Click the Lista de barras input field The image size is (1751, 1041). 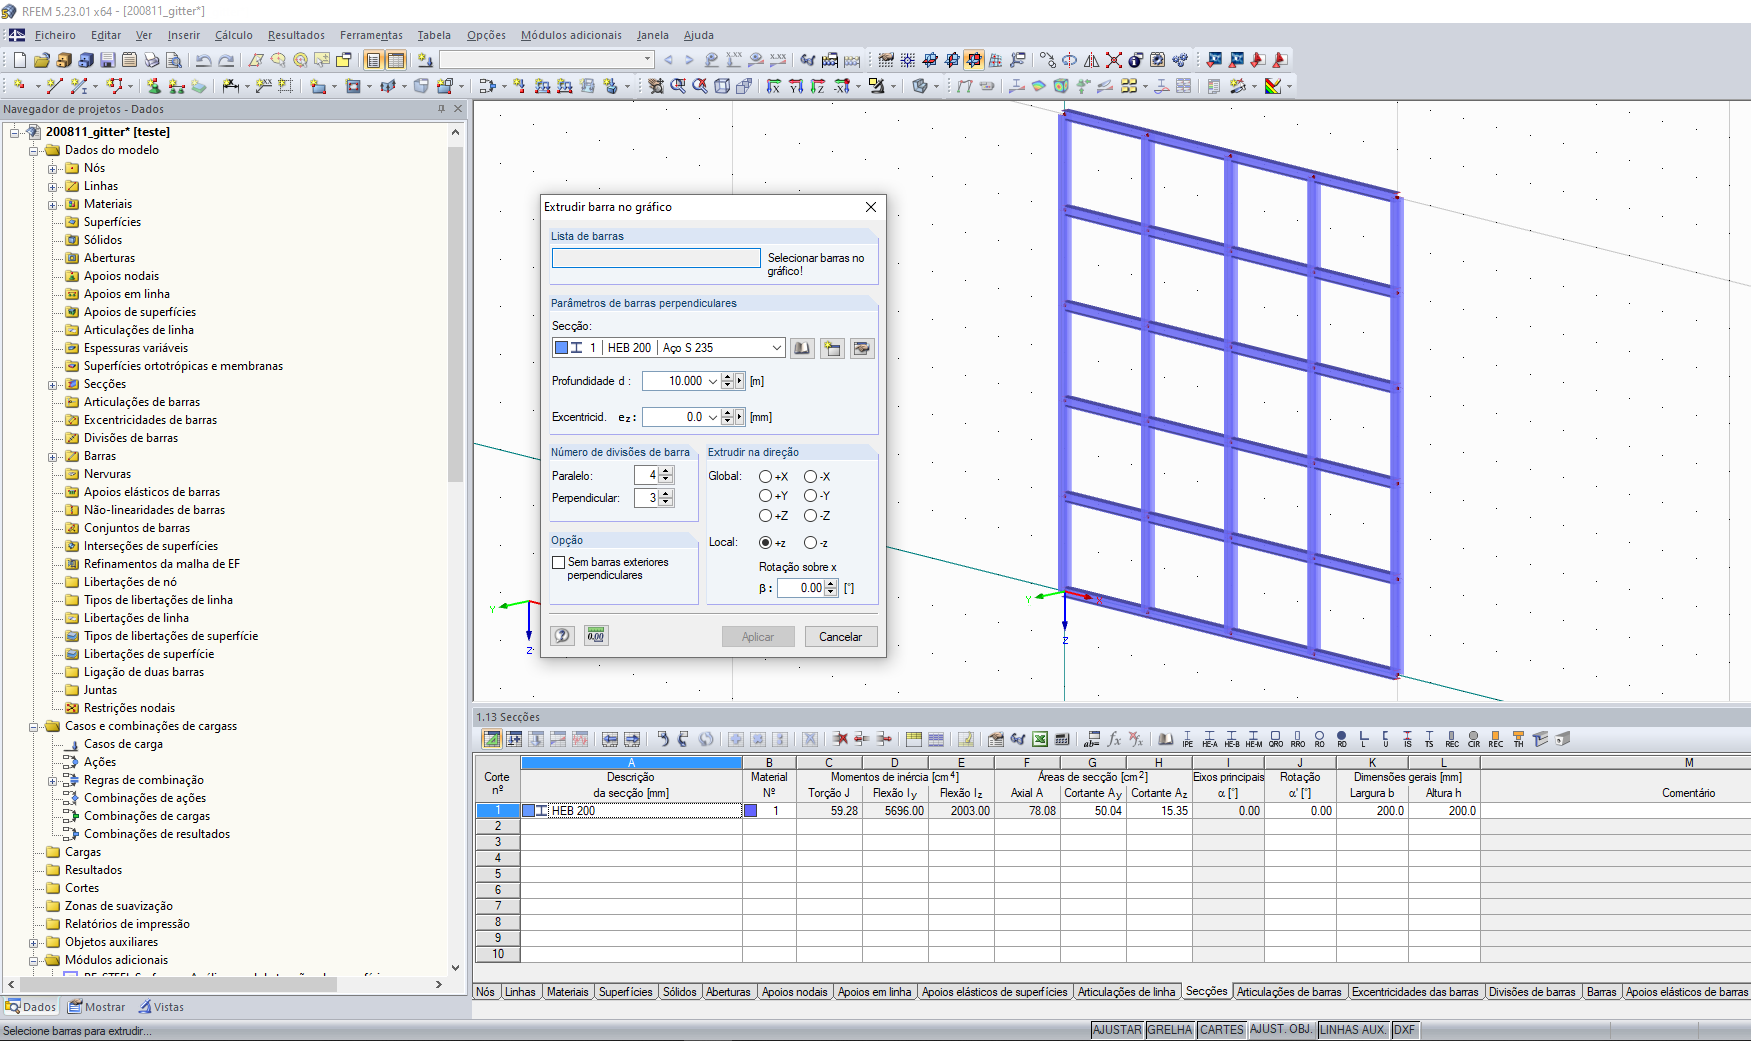click(x=656, y=258)
